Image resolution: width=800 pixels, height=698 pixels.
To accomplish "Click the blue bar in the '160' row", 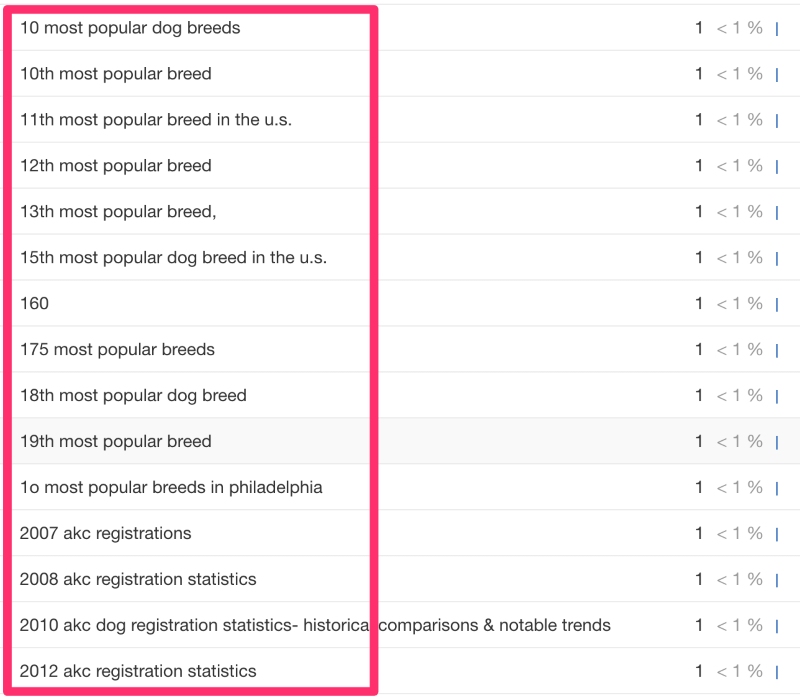I will (x=777, y=305).
